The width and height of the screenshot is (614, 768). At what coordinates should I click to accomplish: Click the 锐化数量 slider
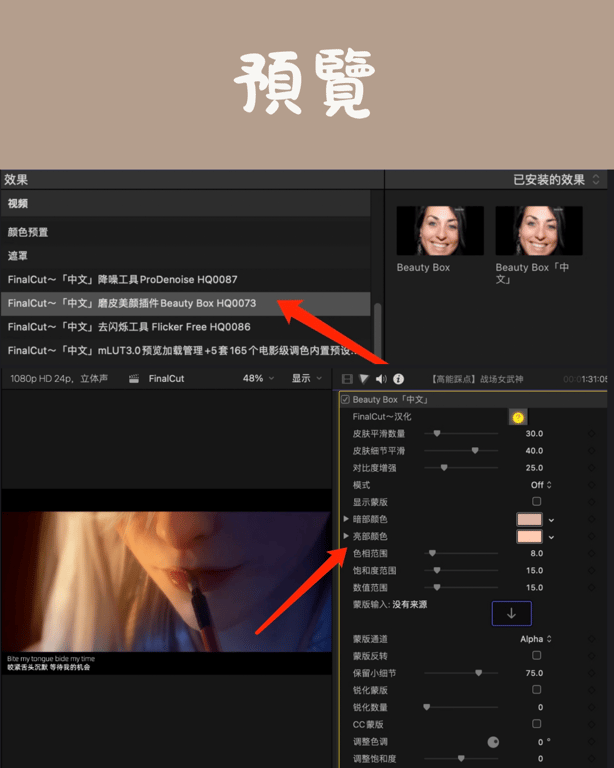461,707
